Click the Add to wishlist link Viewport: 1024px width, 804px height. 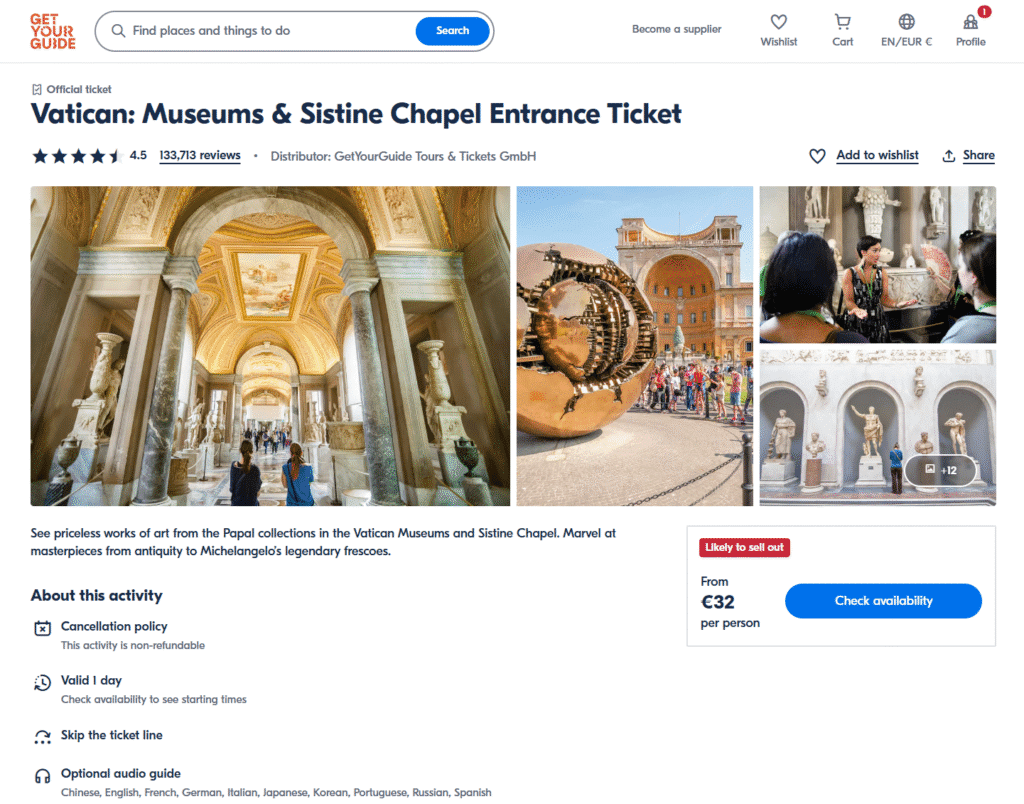(877, 155)
